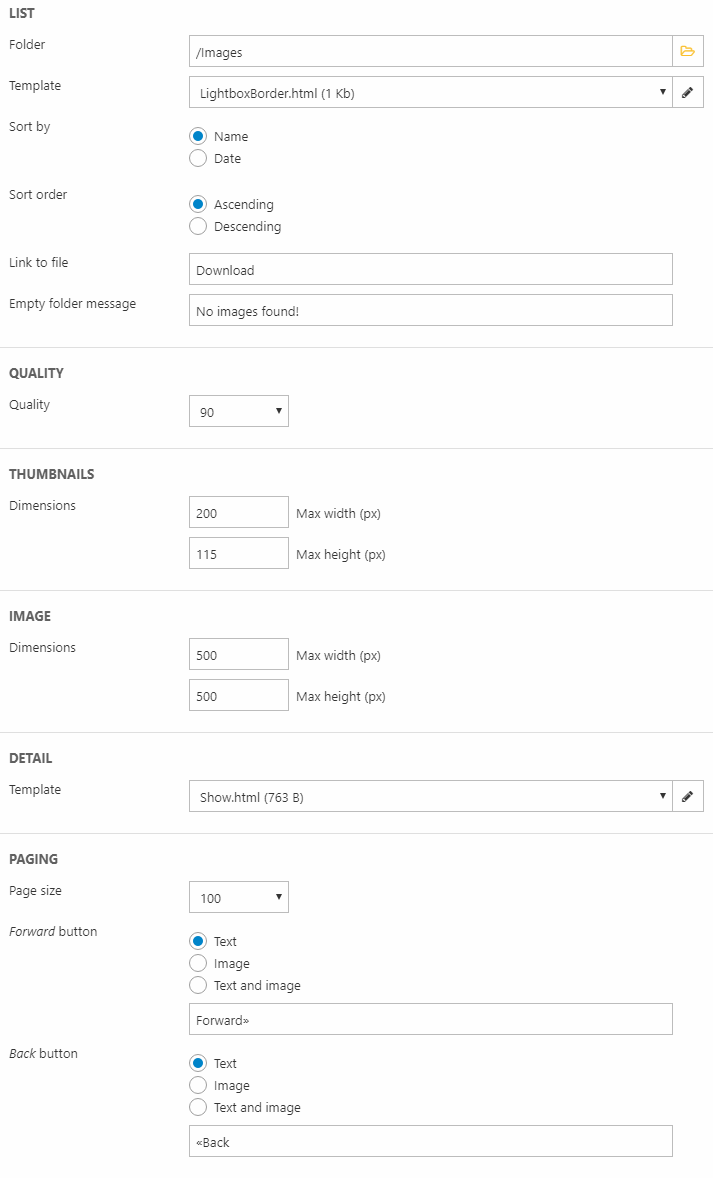713x1178 pixels.
Task: Expand the Page size dropdown
Action: (x=239, y=898)
